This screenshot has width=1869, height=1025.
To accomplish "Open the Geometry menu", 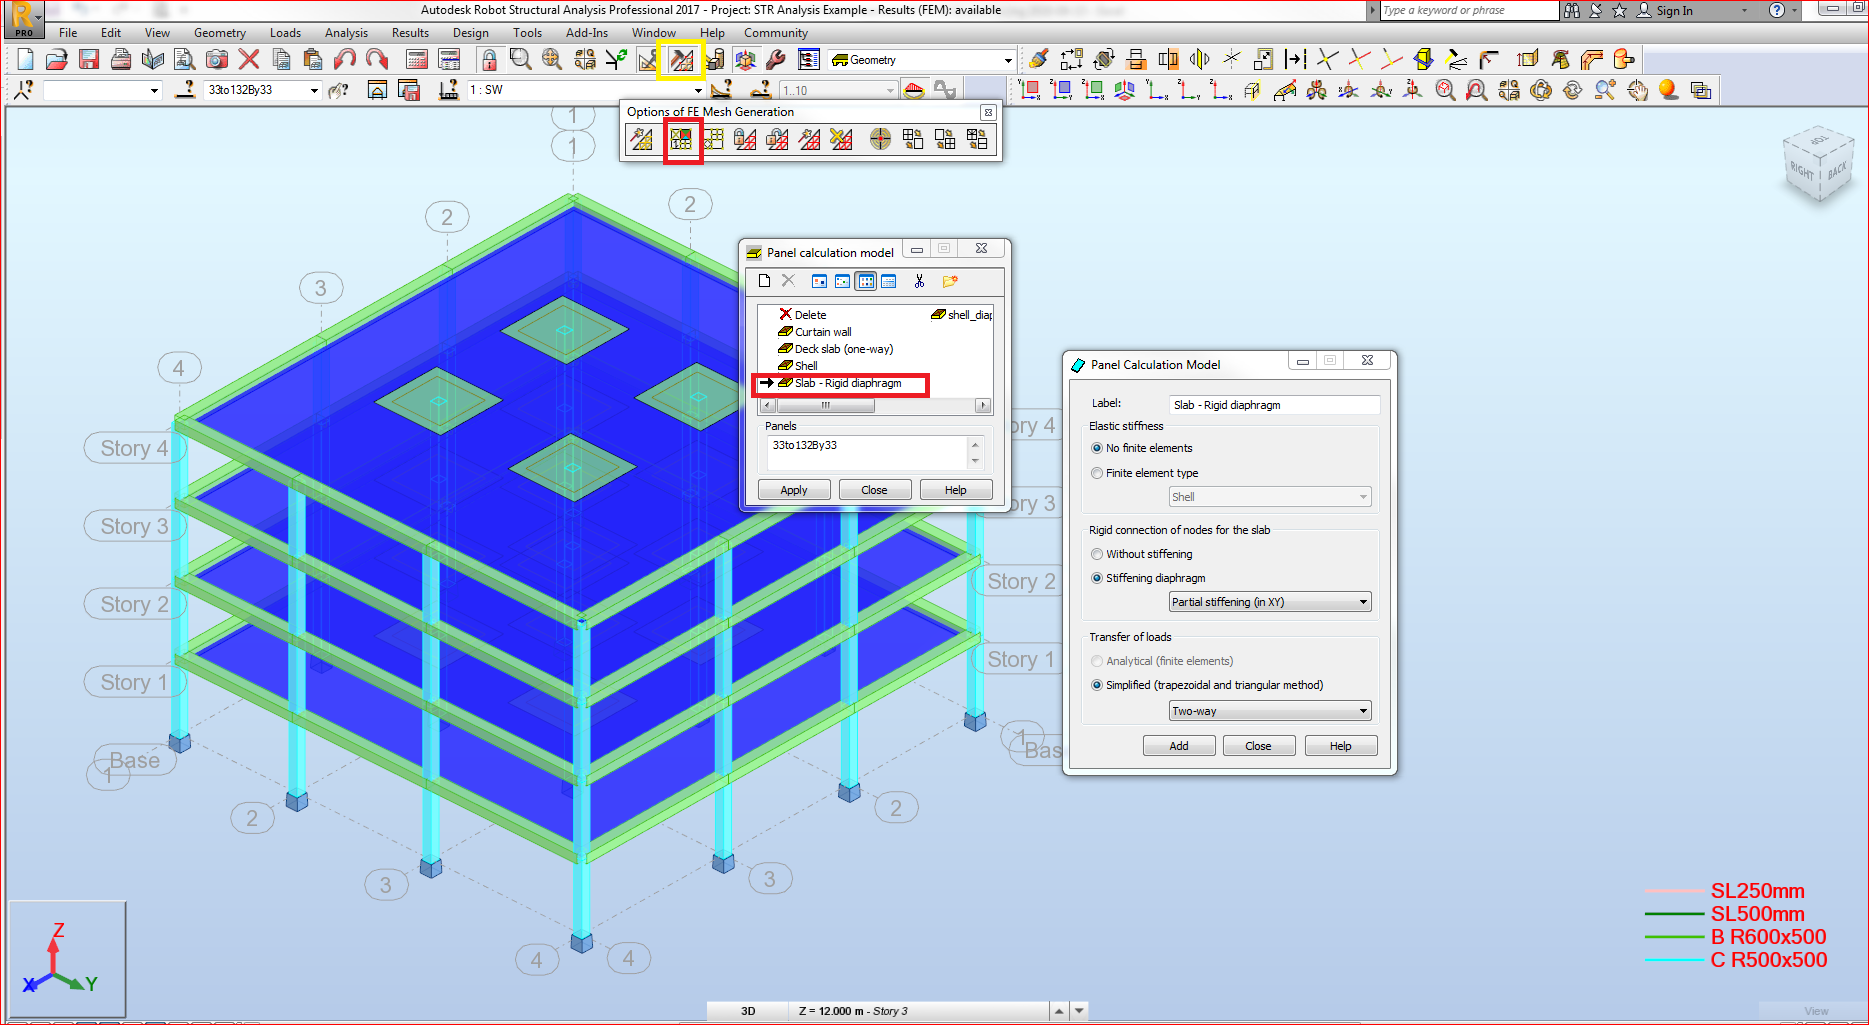I will tap(220, 33).
